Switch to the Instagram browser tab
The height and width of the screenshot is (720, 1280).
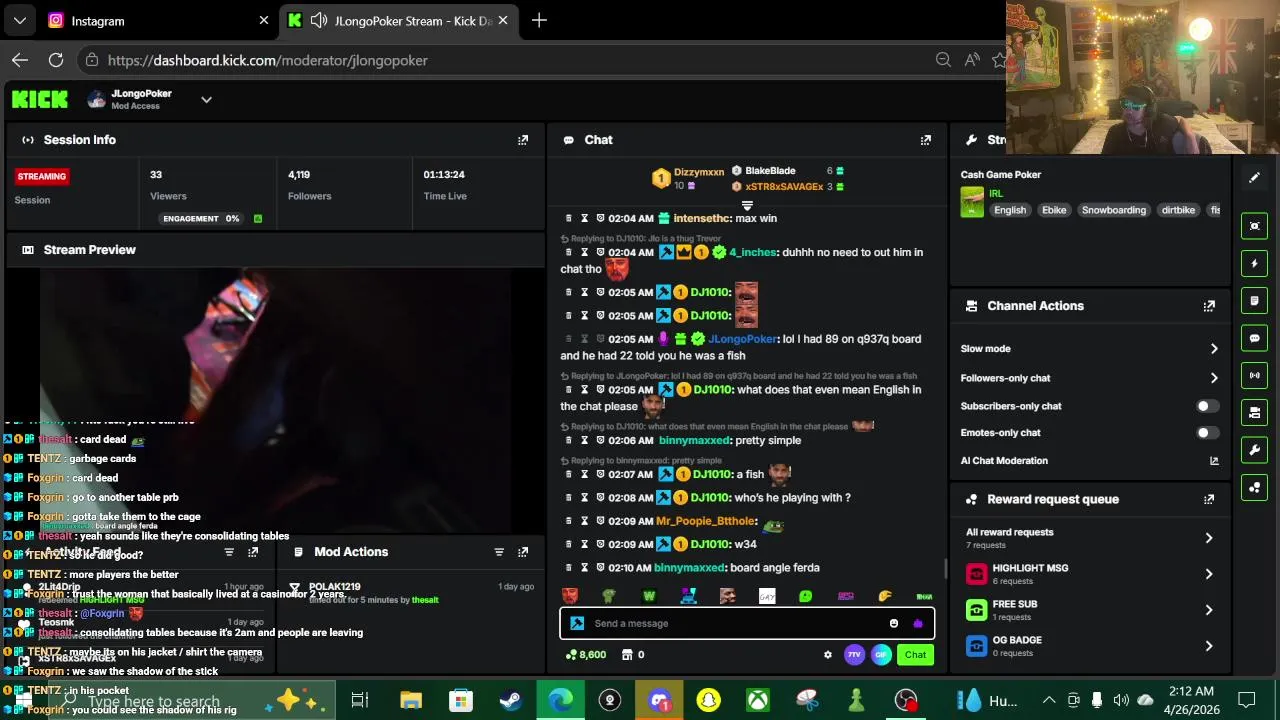click(158, 20)
